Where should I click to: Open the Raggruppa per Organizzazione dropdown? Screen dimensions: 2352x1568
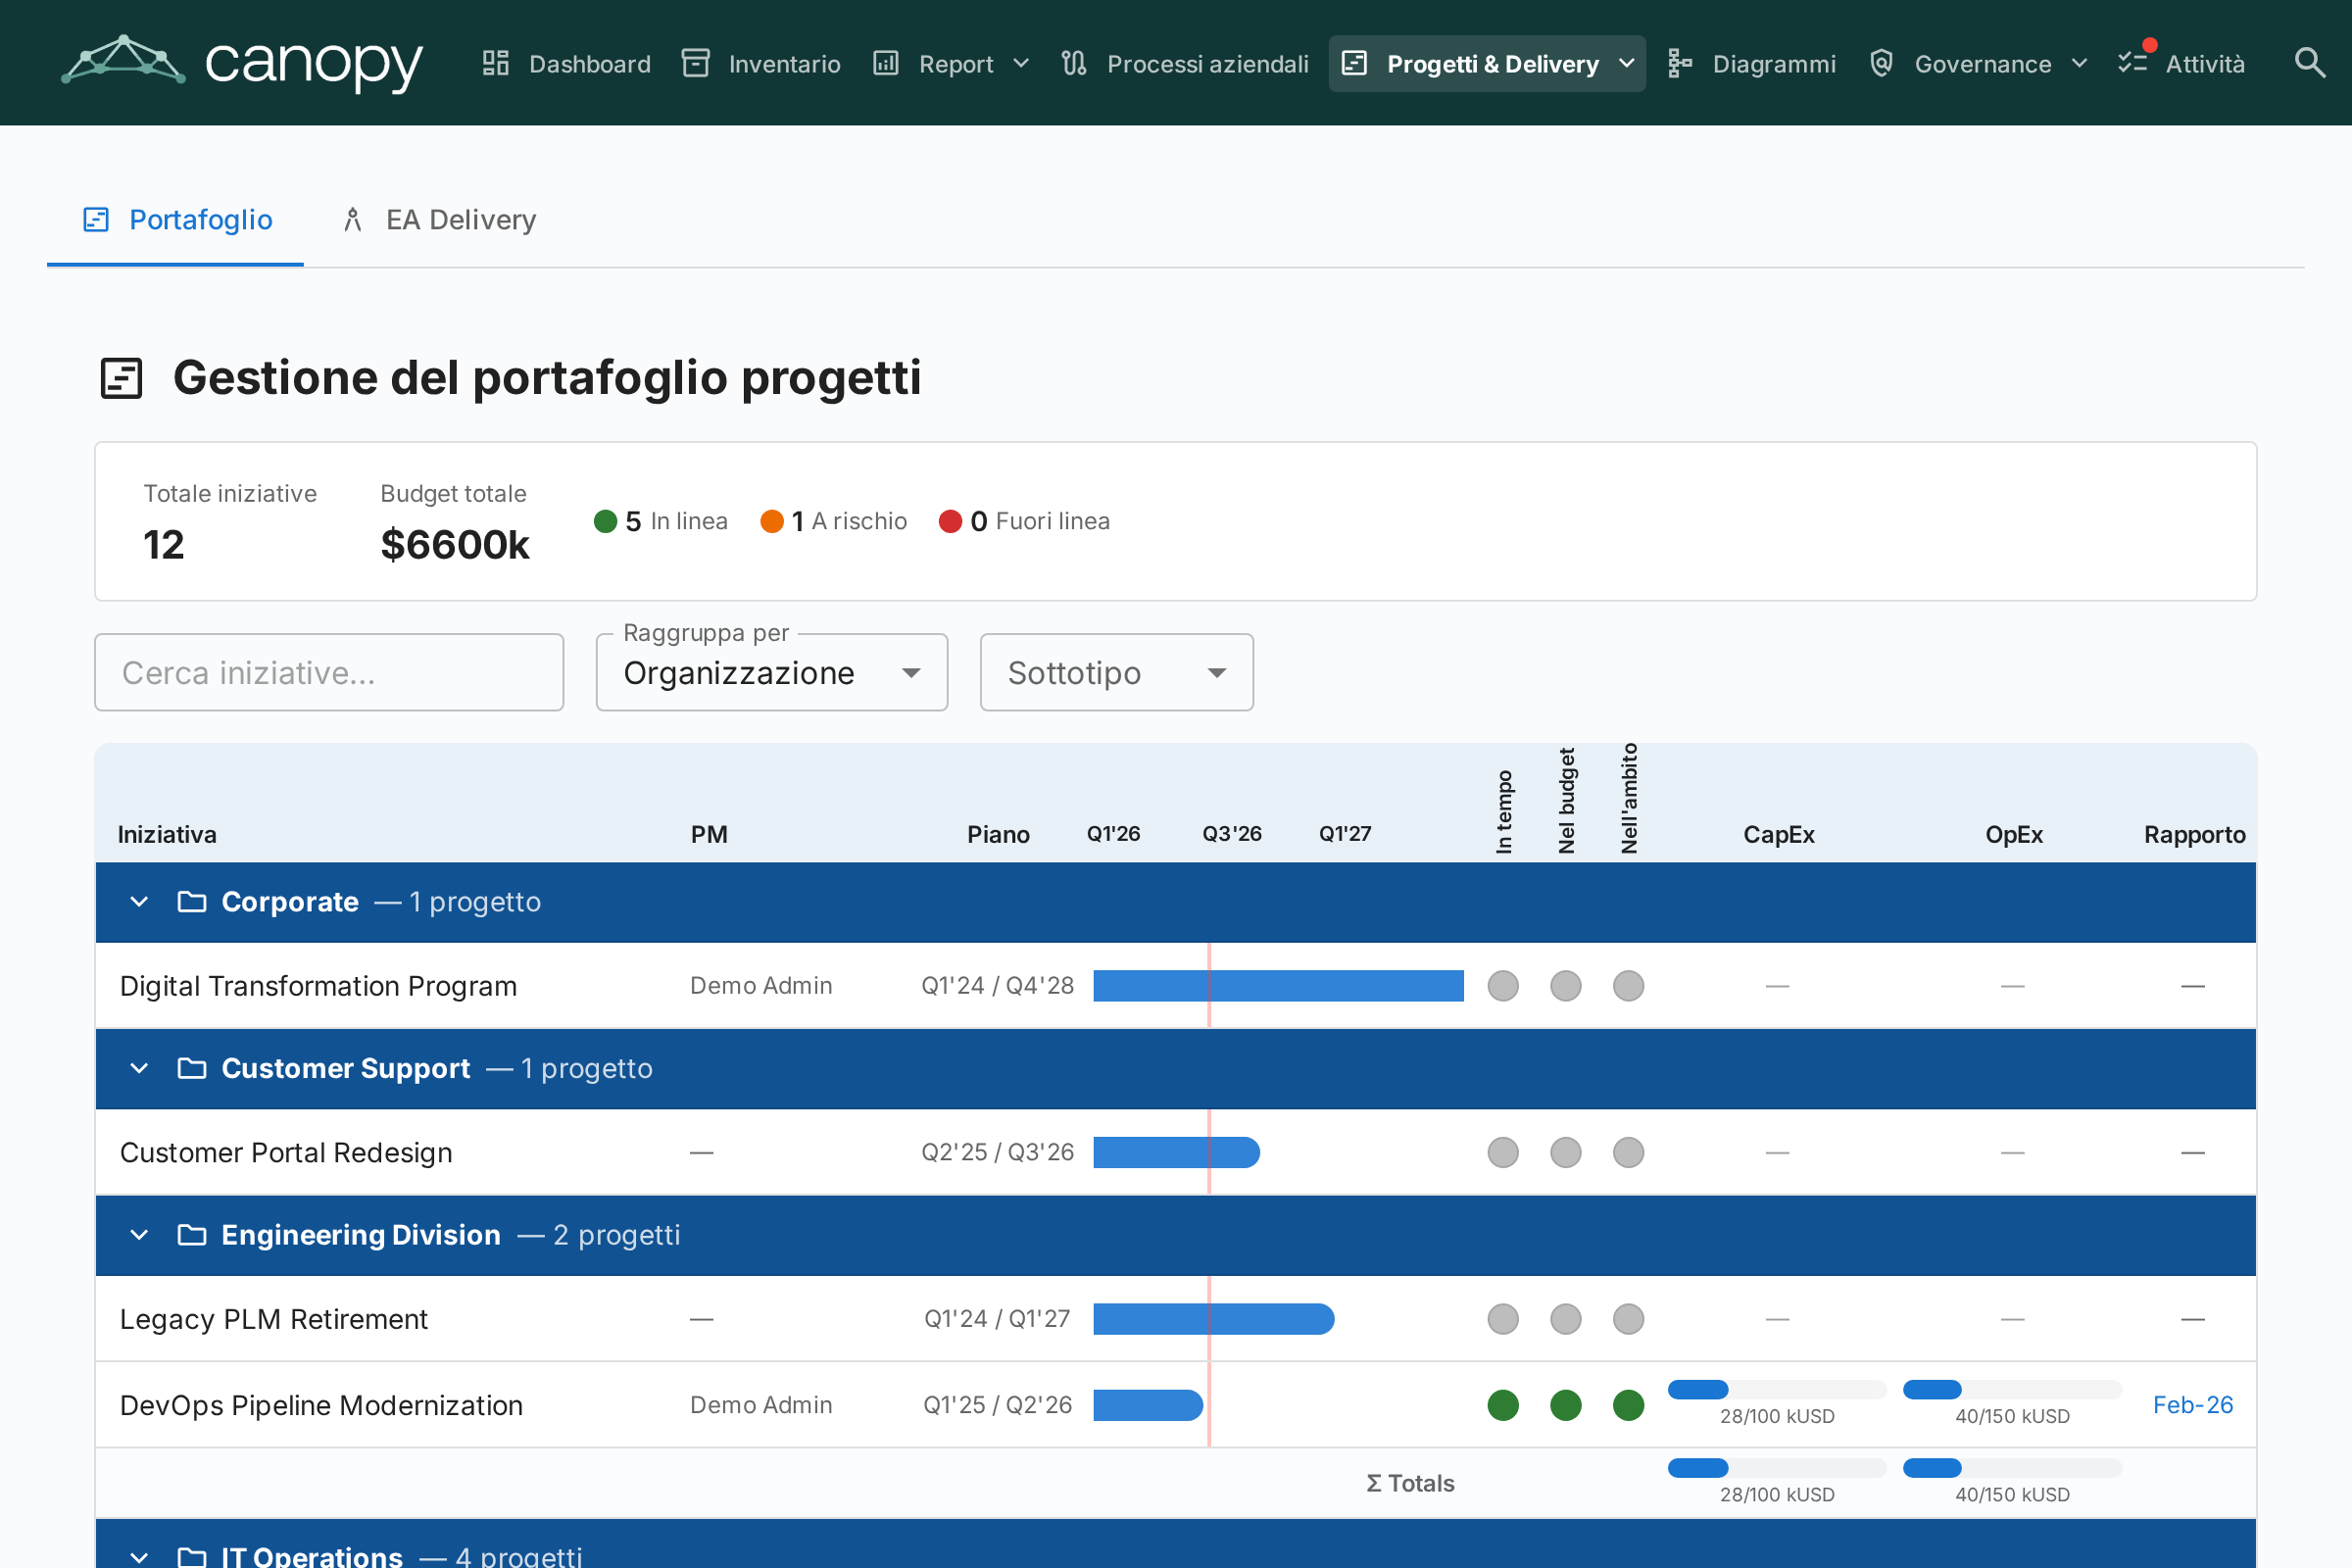(x=772, y=672)
